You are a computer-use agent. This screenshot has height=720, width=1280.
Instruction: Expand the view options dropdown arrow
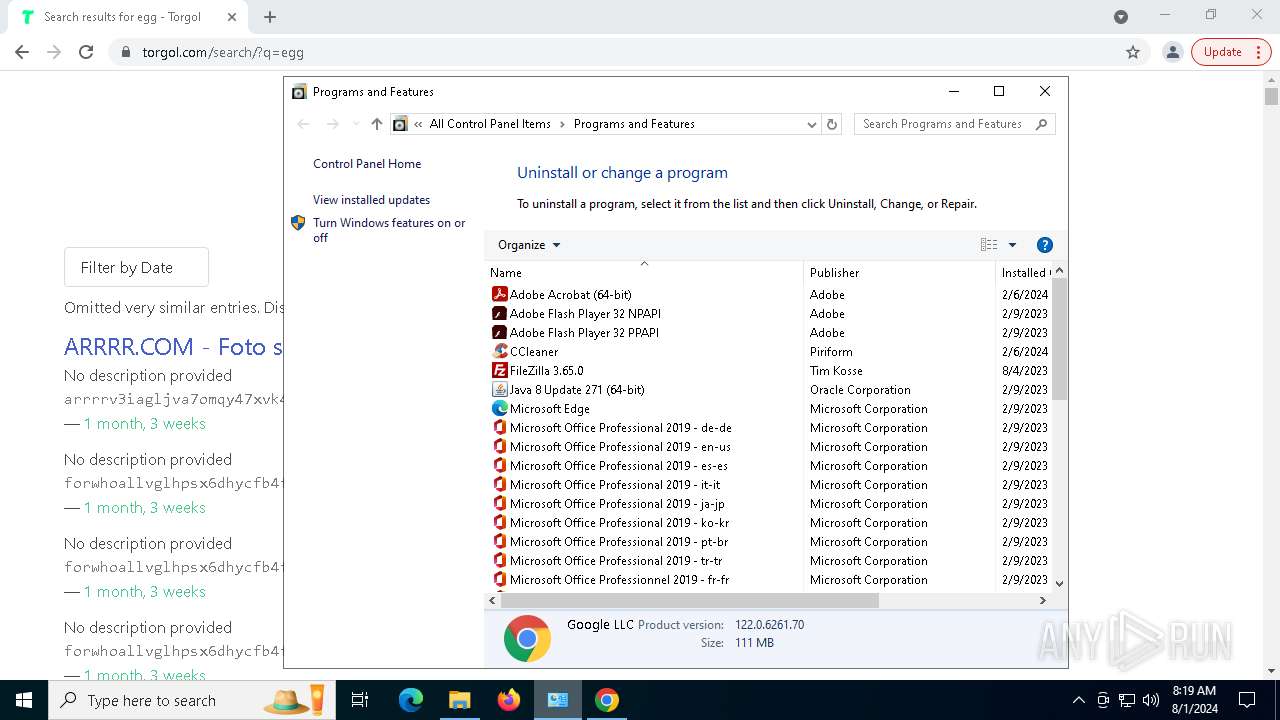(1012, 245)
